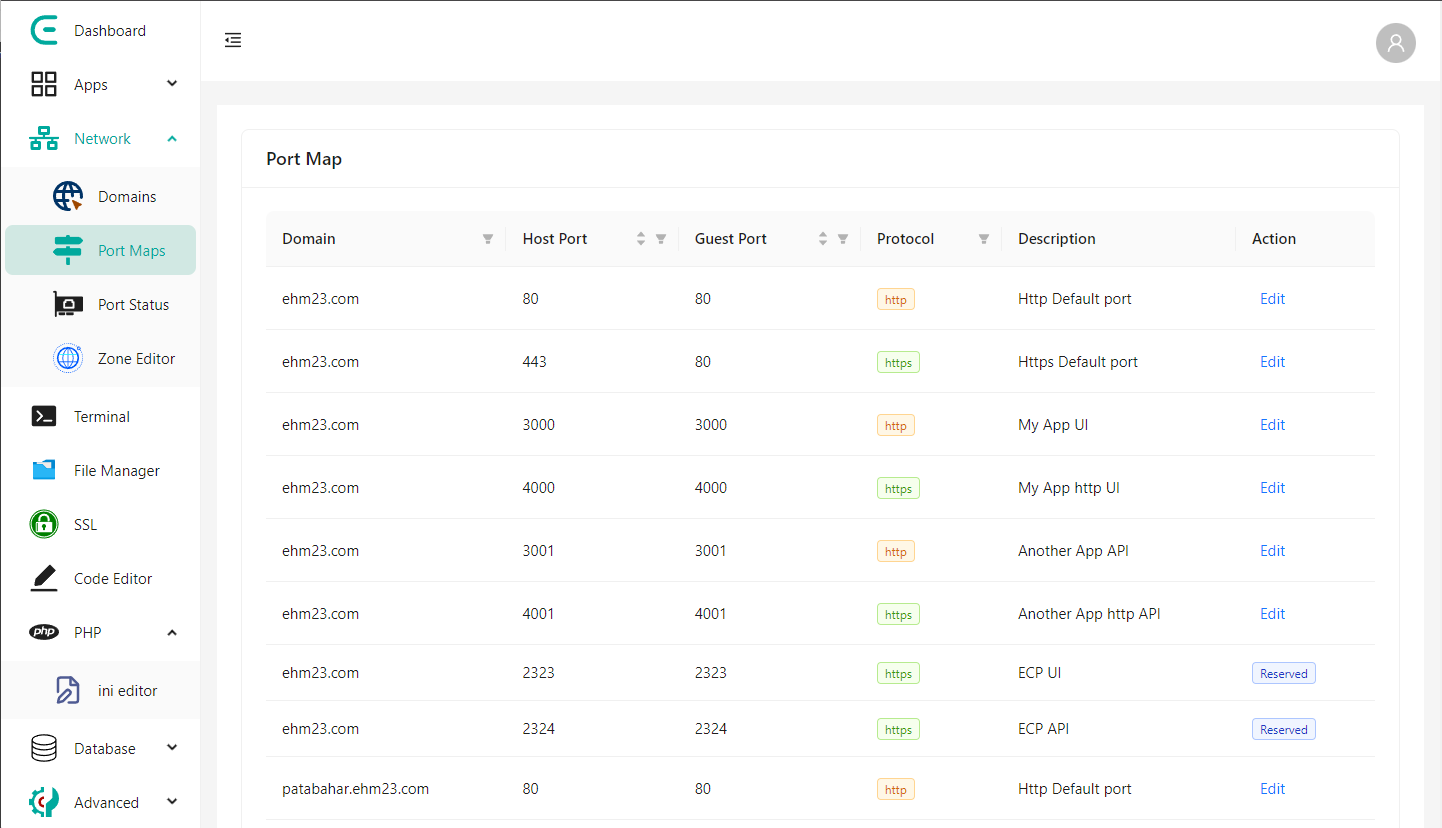The height and width of the screenshot is (828, 1442).
Task: Click the Code Editor pen icon
Action: pyautogui.click(x=44, y=578)
